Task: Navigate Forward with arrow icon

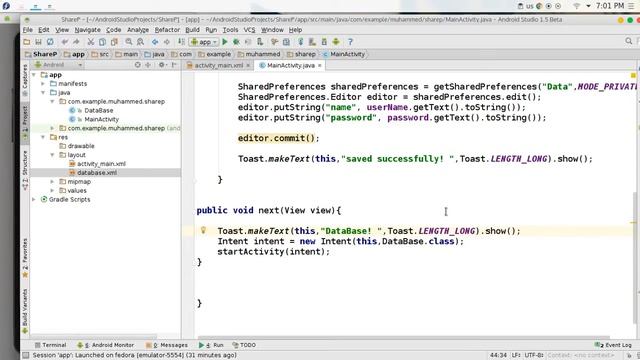Action: [x=167, y=42]
